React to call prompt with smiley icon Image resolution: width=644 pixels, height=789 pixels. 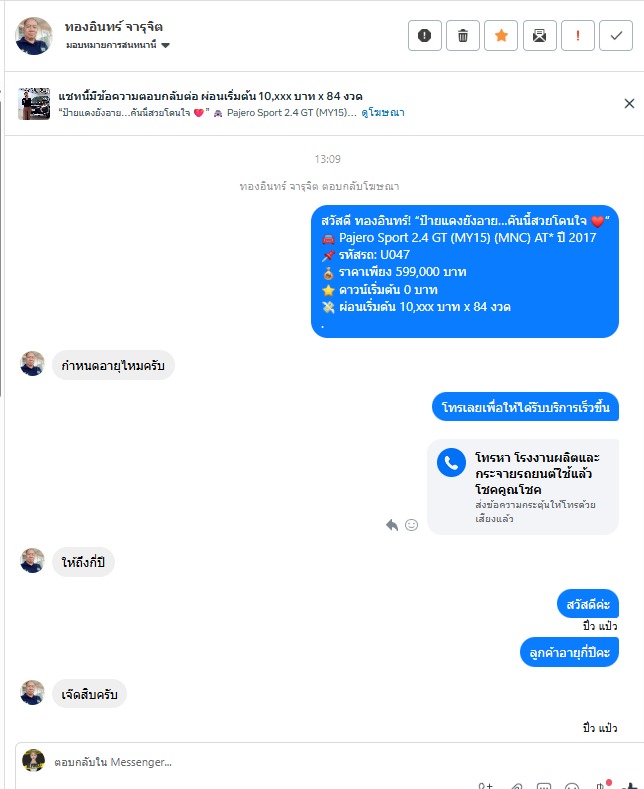pyautogui.click(x=412, y=525)
